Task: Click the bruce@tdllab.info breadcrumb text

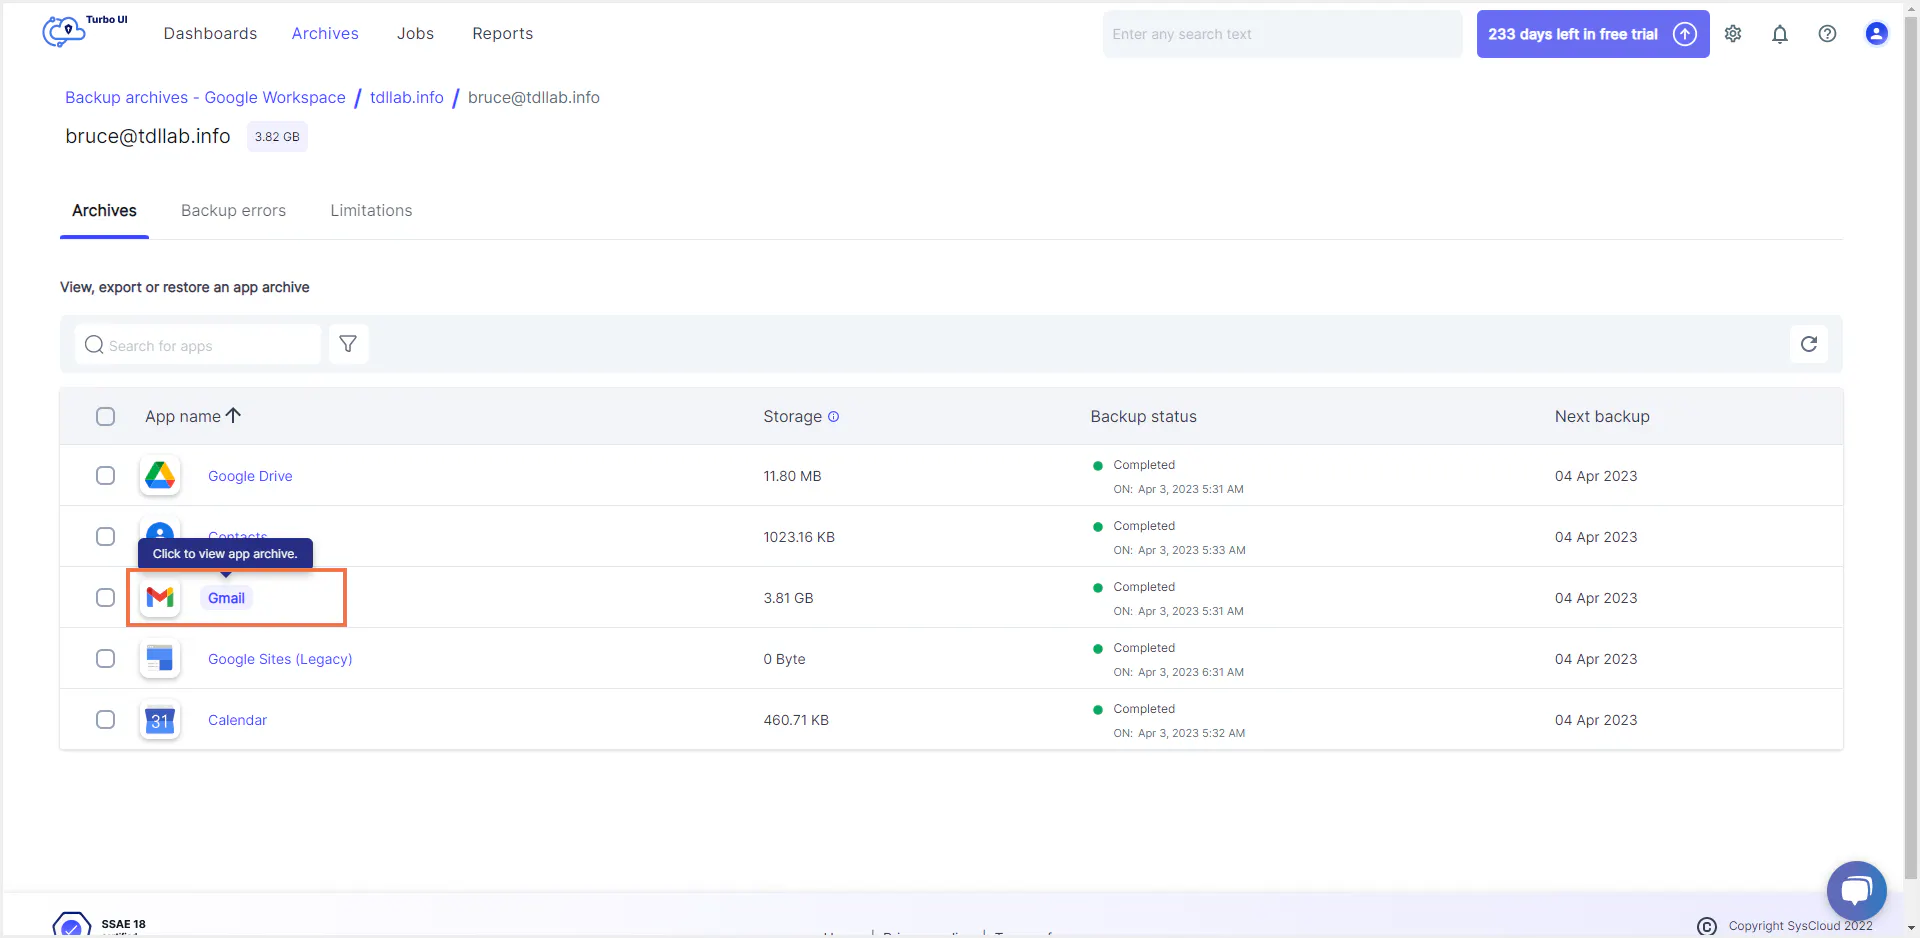Action: click(534, 98)
